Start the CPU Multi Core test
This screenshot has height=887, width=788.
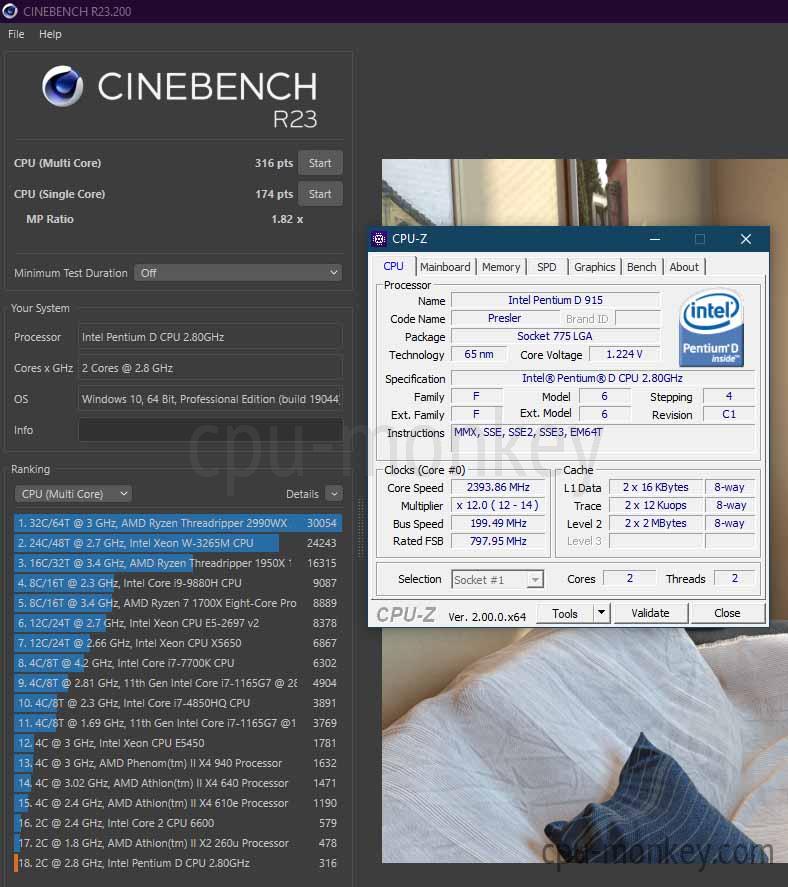(320, 163)
